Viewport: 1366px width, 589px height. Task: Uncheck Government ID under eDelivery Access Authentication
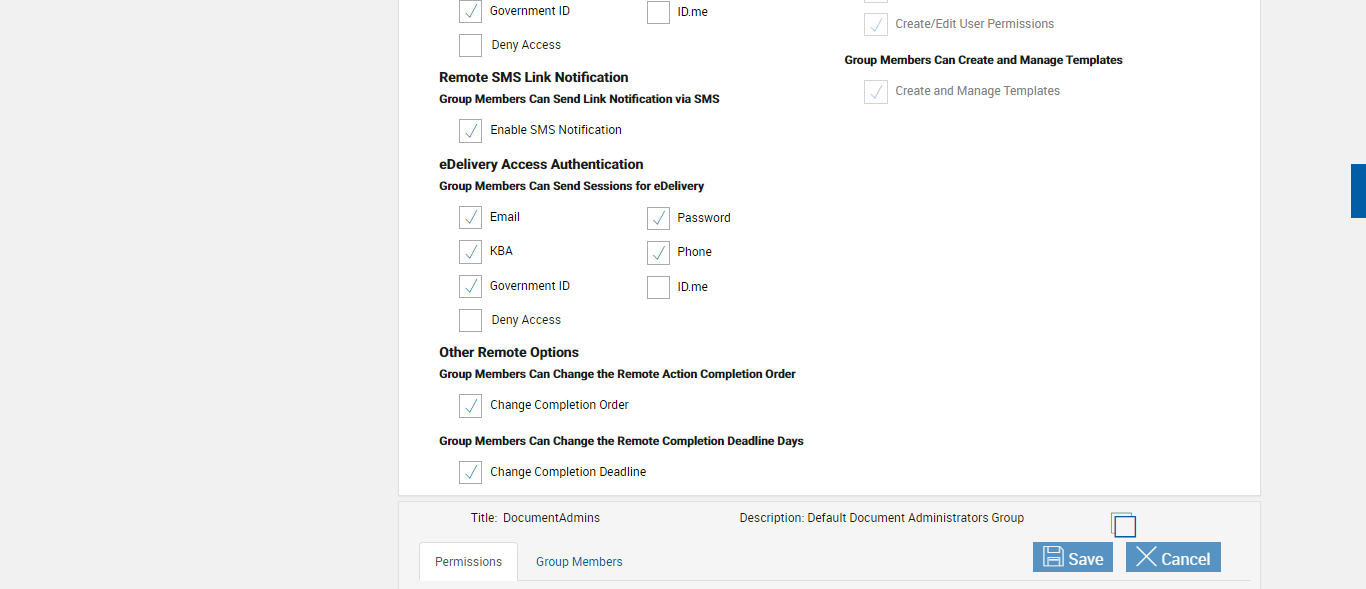[470, 287]
